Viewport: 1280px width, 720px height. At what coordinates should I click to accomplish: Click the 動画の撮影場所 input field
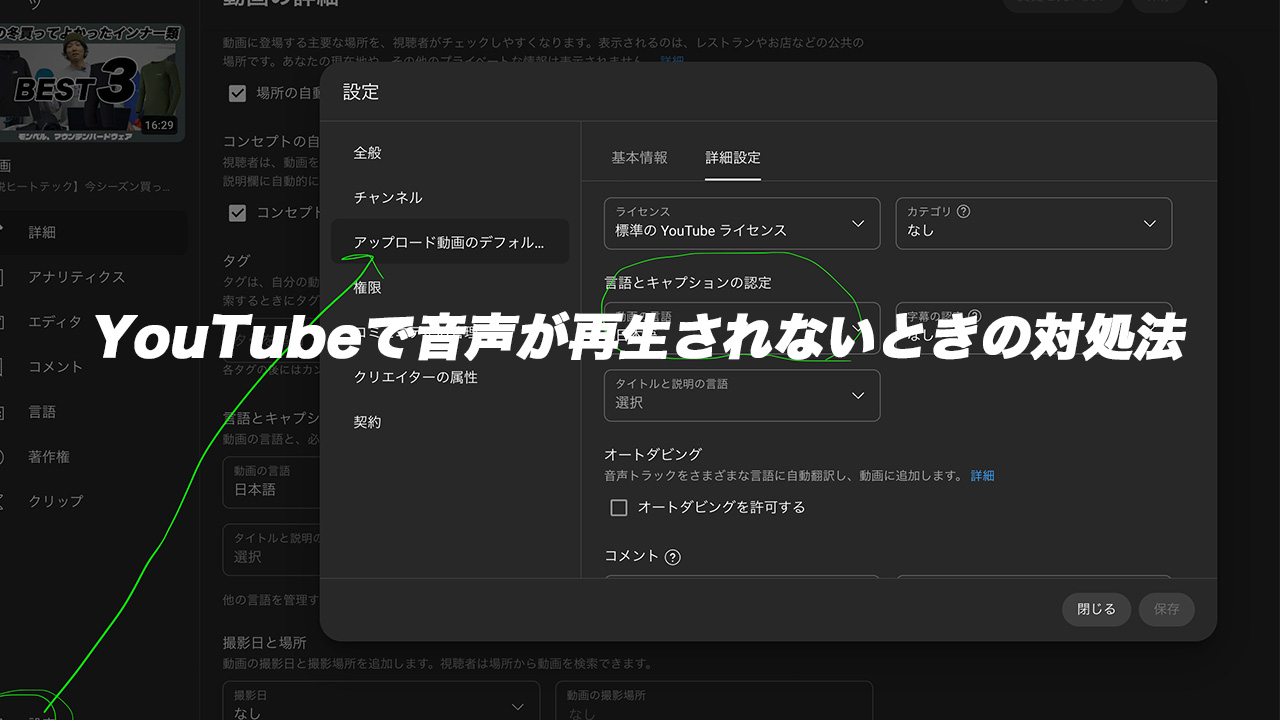[x=714, y=703]
